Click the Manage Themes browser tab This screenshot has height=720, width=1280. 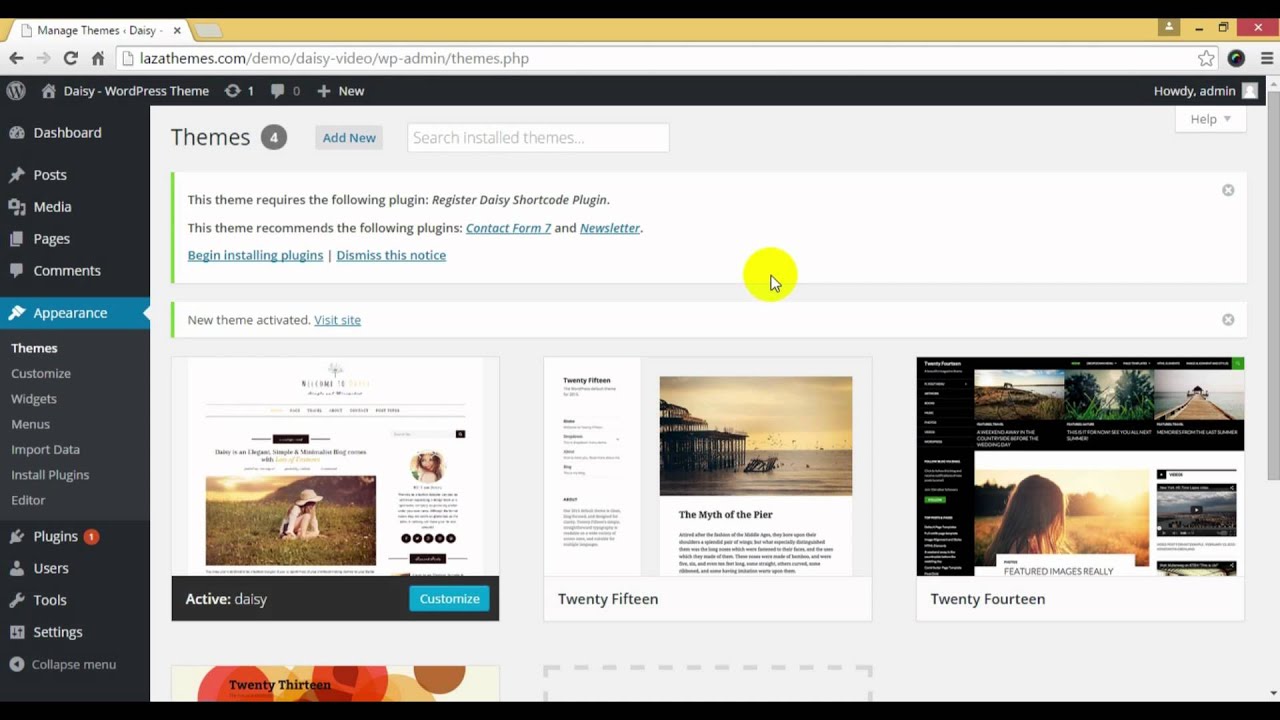coord(98,30)
